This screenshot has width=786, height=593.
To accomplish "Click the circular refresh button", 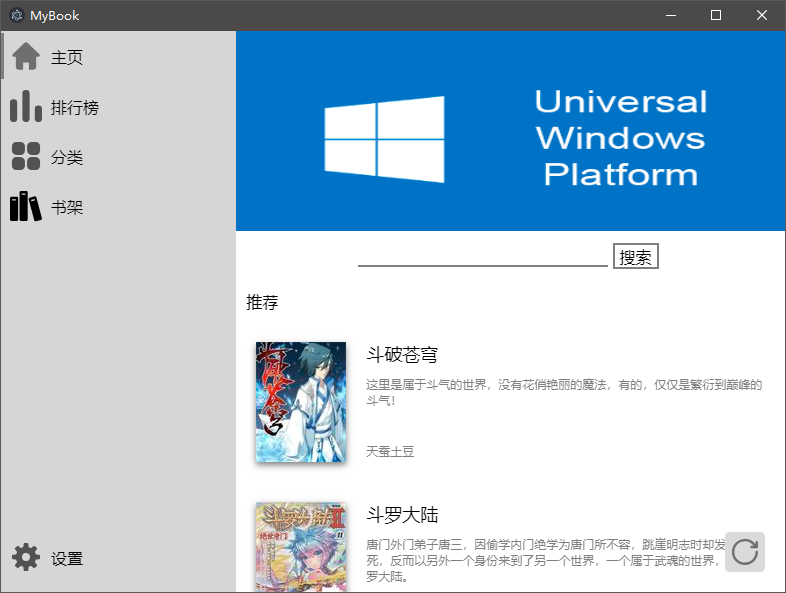I will point(745,552).
